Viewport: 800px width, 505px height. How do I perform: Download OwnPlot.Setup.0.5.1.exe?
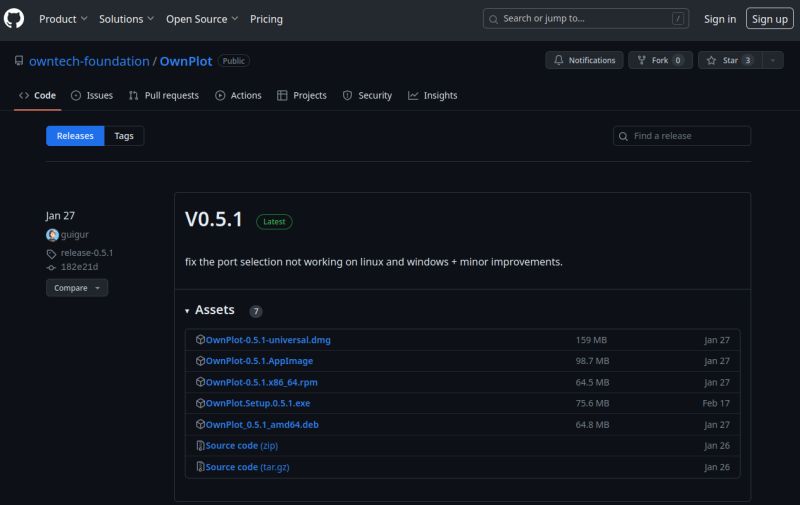point(258,403)
